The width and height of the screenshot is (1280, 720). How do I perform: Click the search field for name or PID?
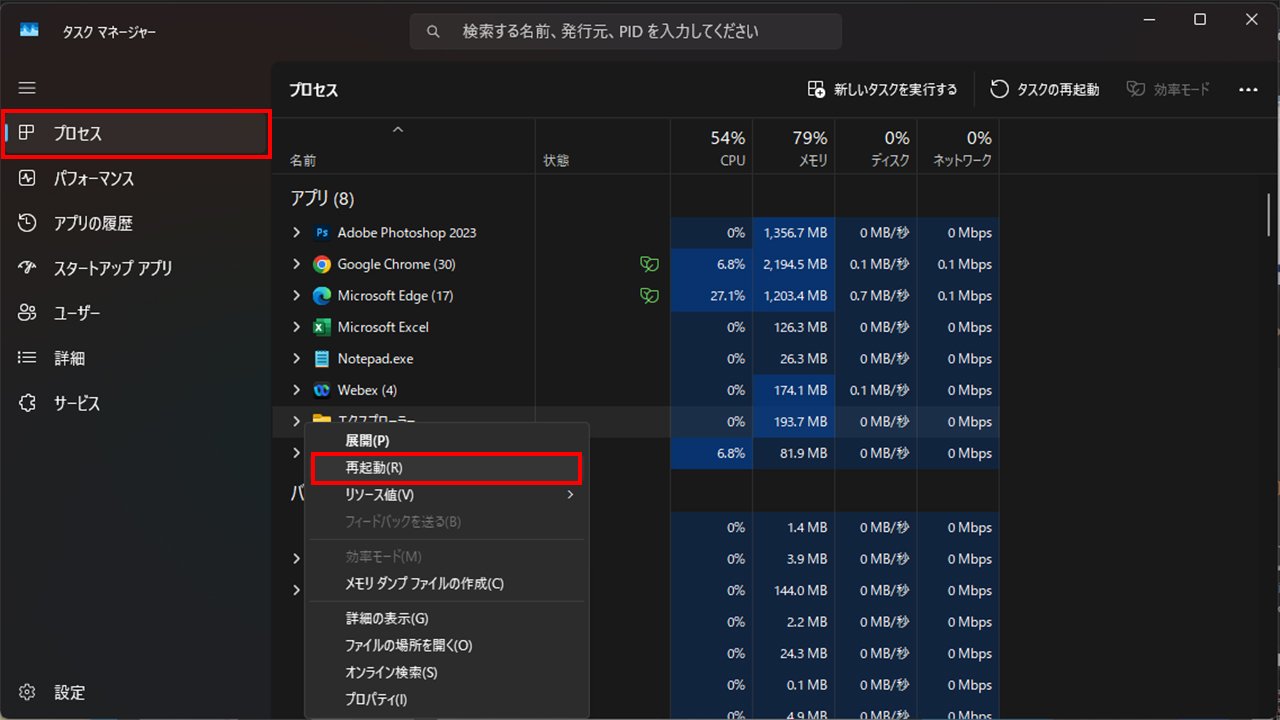point(625,31)
